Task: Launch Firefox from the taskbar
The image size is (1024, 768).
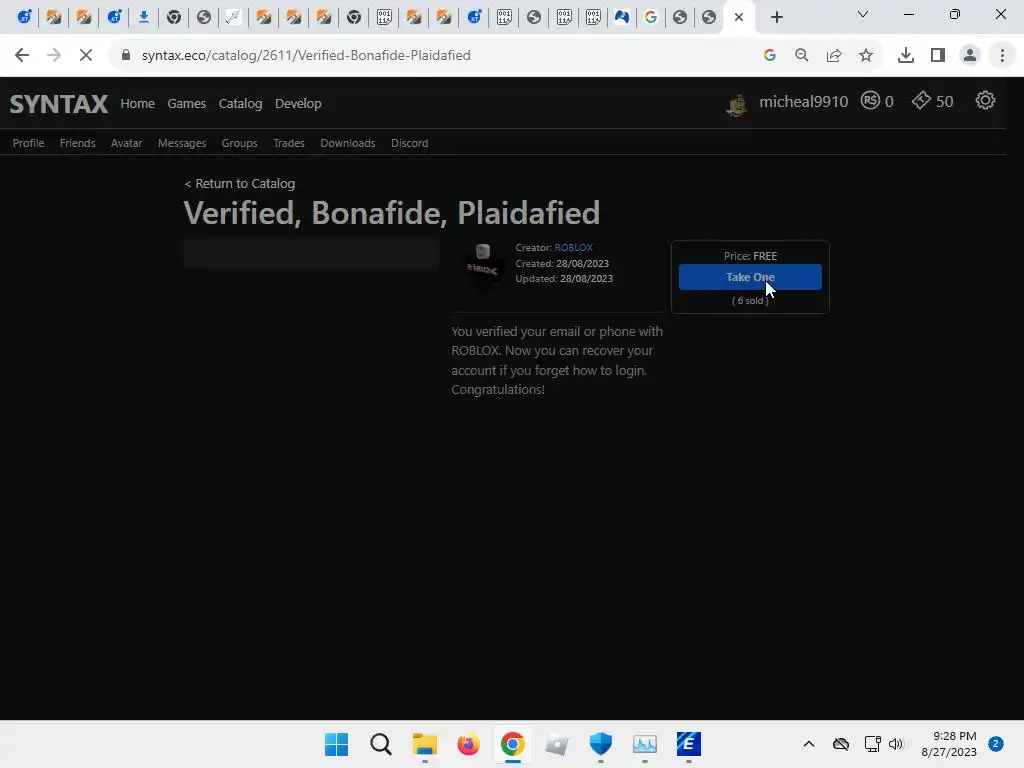Action: pos(468,744)
